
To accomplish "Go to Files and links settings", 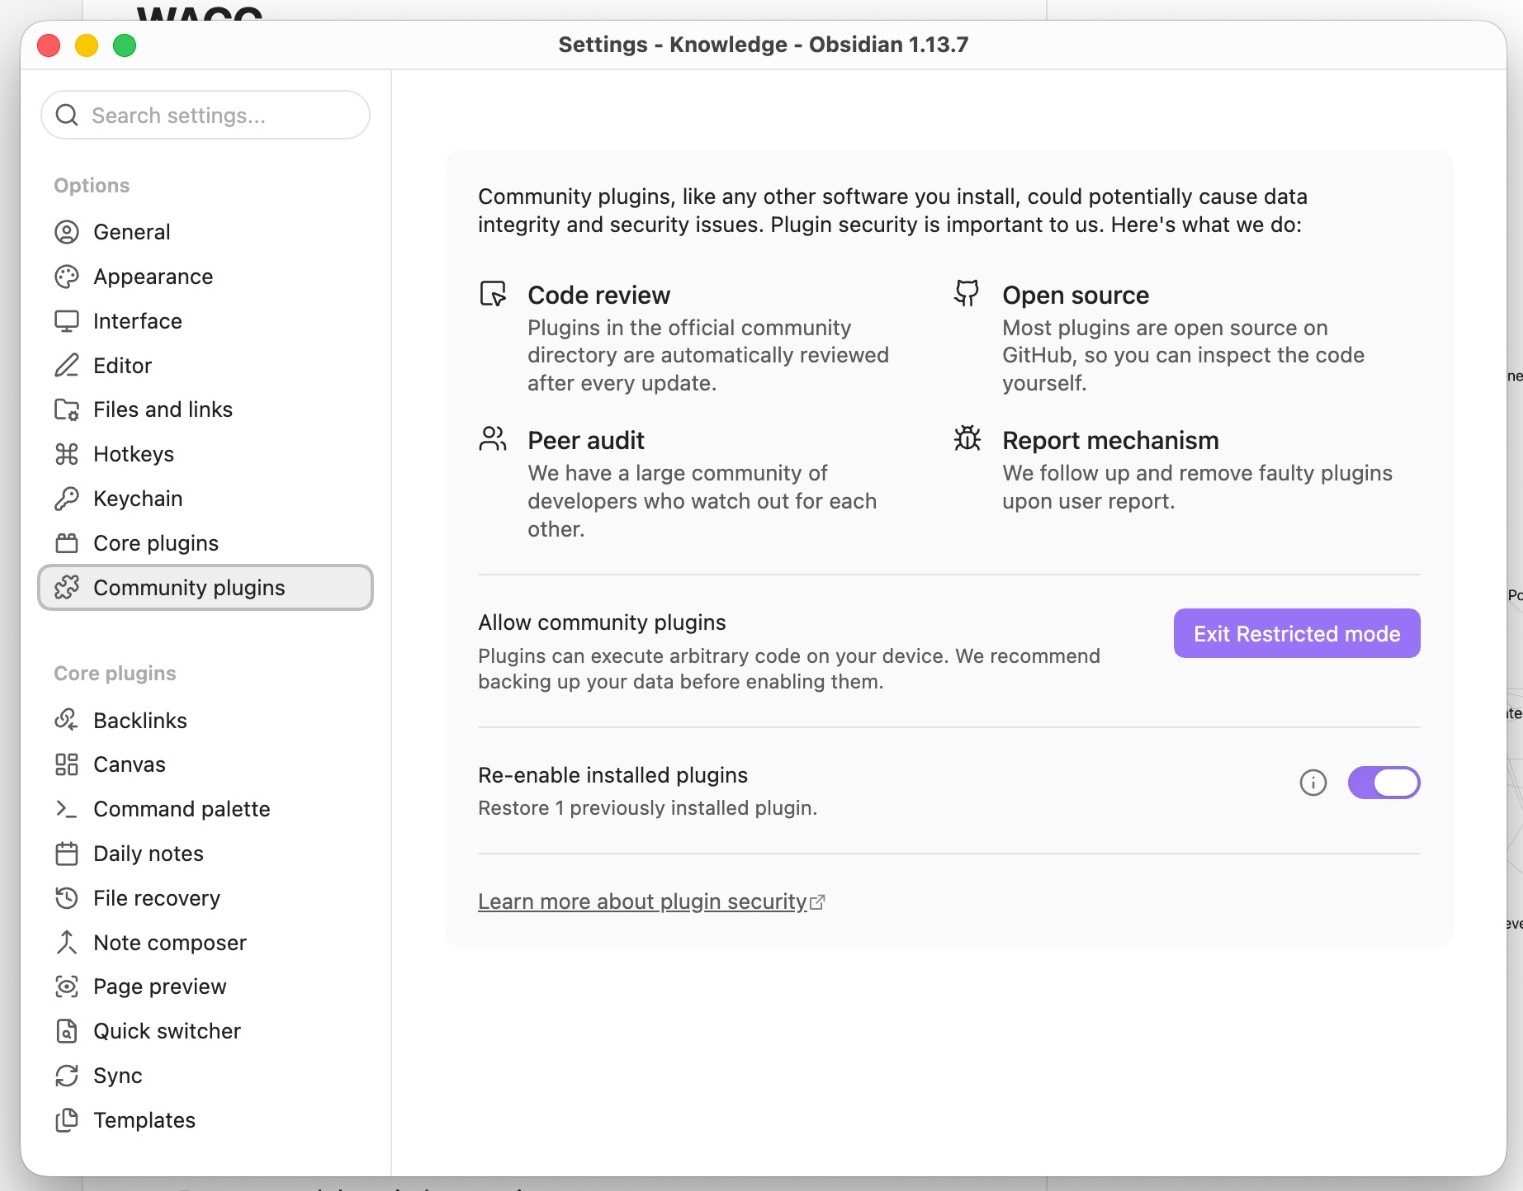I will (x=205, y=410).
